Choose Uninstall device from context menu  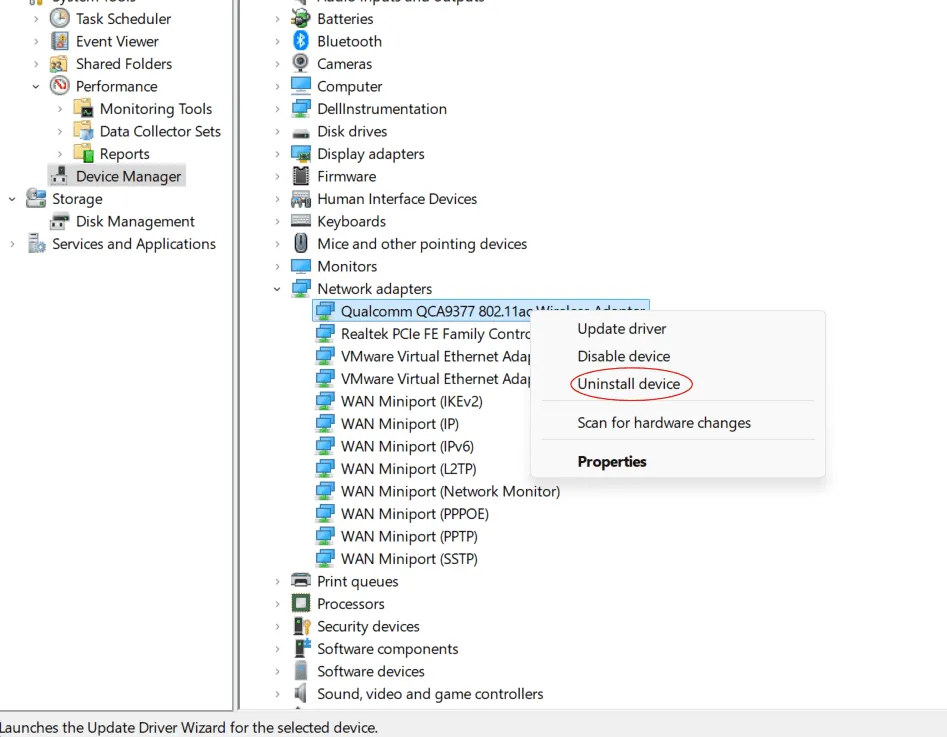(632, 383)
